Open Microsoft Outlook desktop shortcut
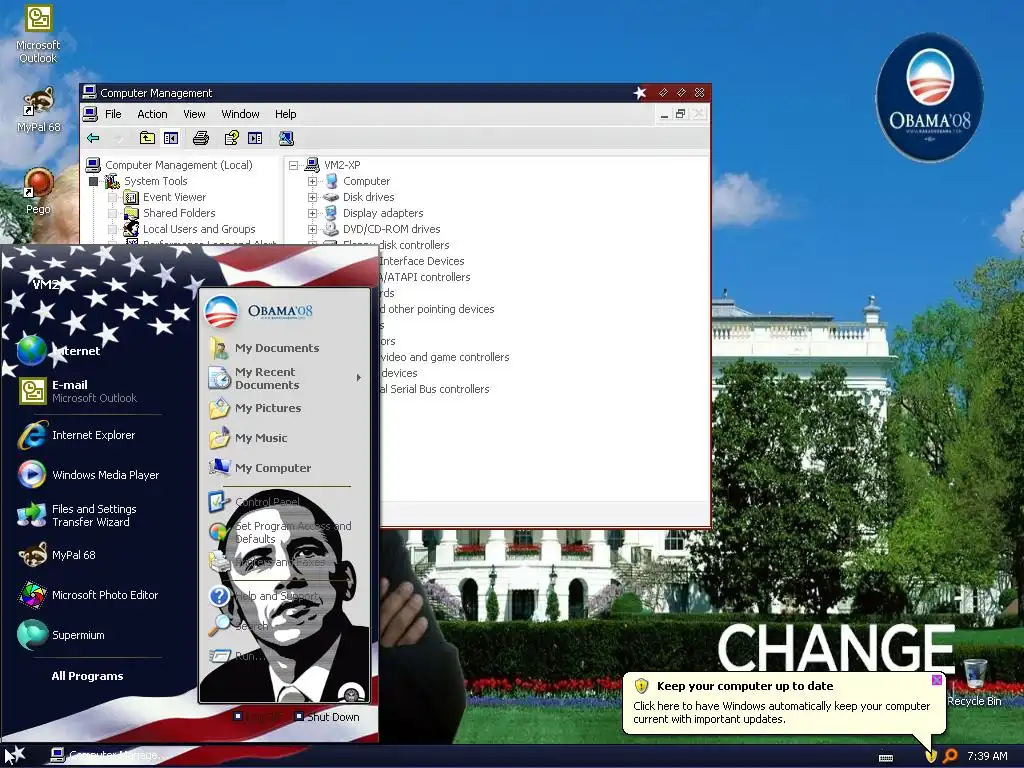1024x768 pixels. click(x=38, y=35)
